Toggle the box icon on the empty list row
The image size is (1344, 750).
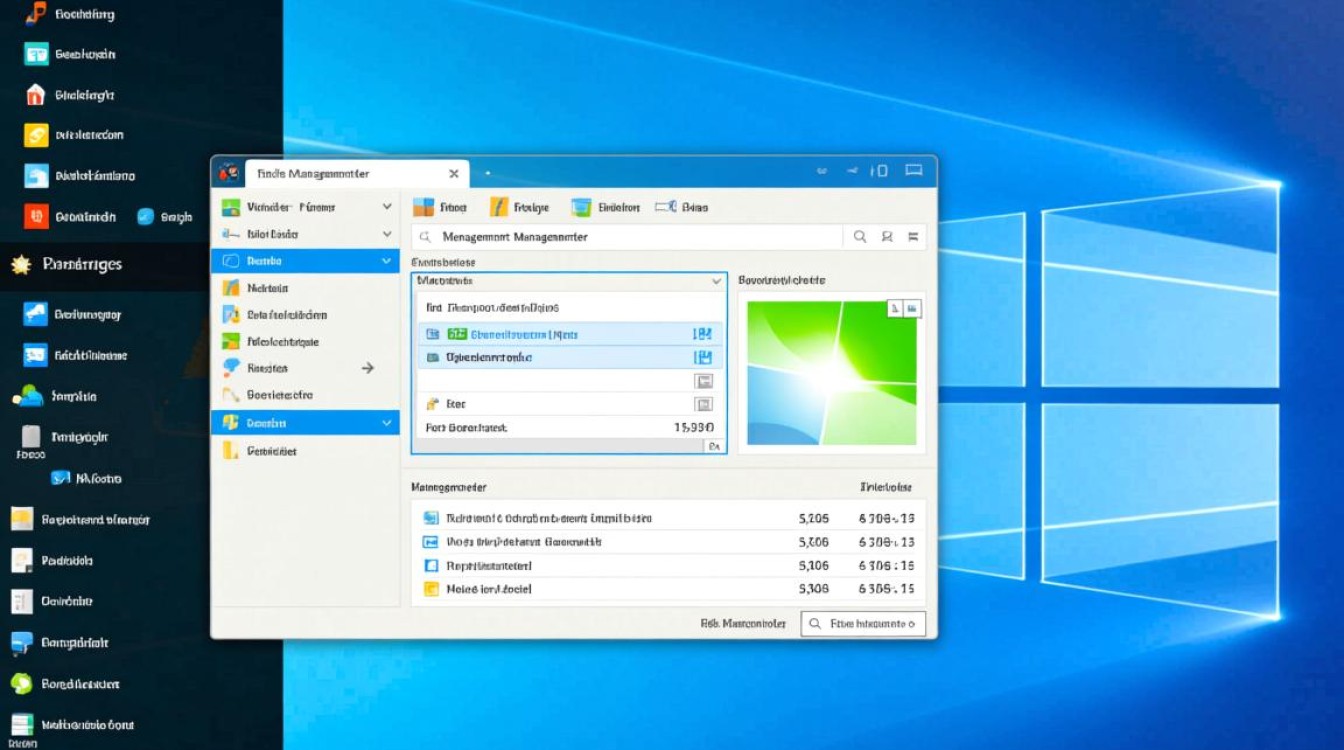(703, 381)
